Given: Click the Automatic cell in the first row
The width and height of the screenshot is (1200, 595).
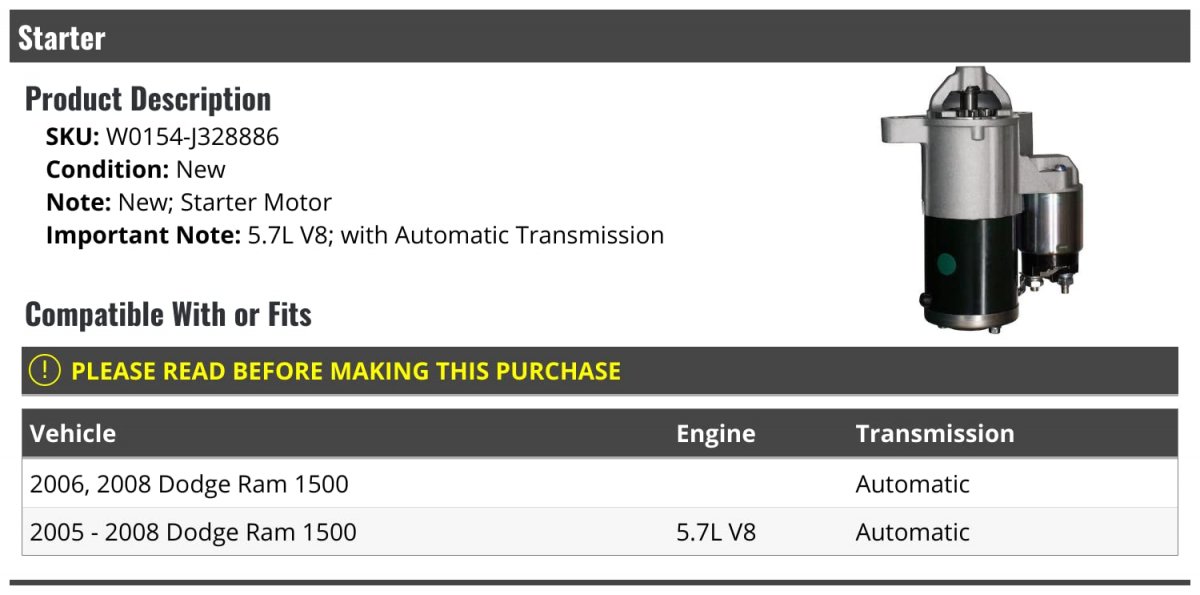Looking at the screenshot, I should 913,484.
